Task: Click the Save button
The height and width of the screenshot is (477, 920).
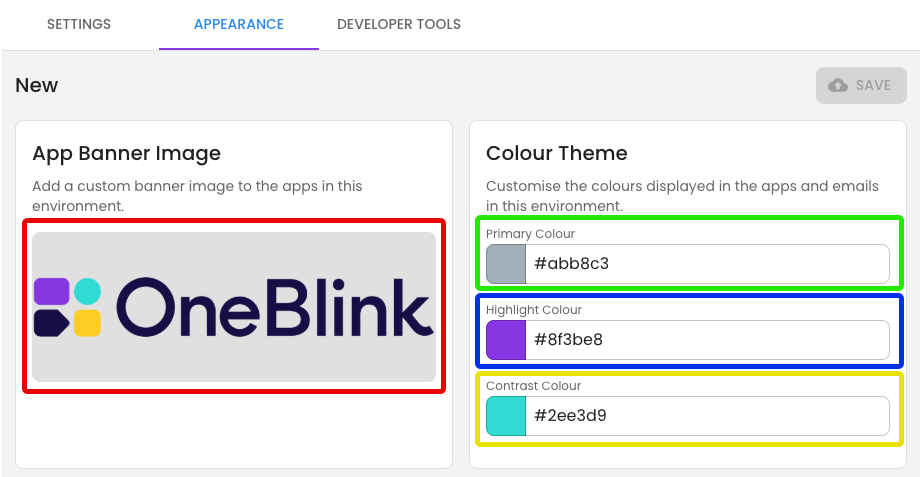Action: (861, 85)
